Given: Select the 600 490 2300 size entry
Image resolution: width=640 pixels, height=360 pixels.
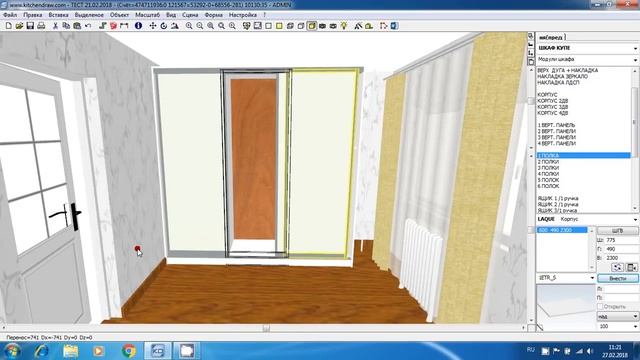Looking at the screenshot, I should pos(562,230).
